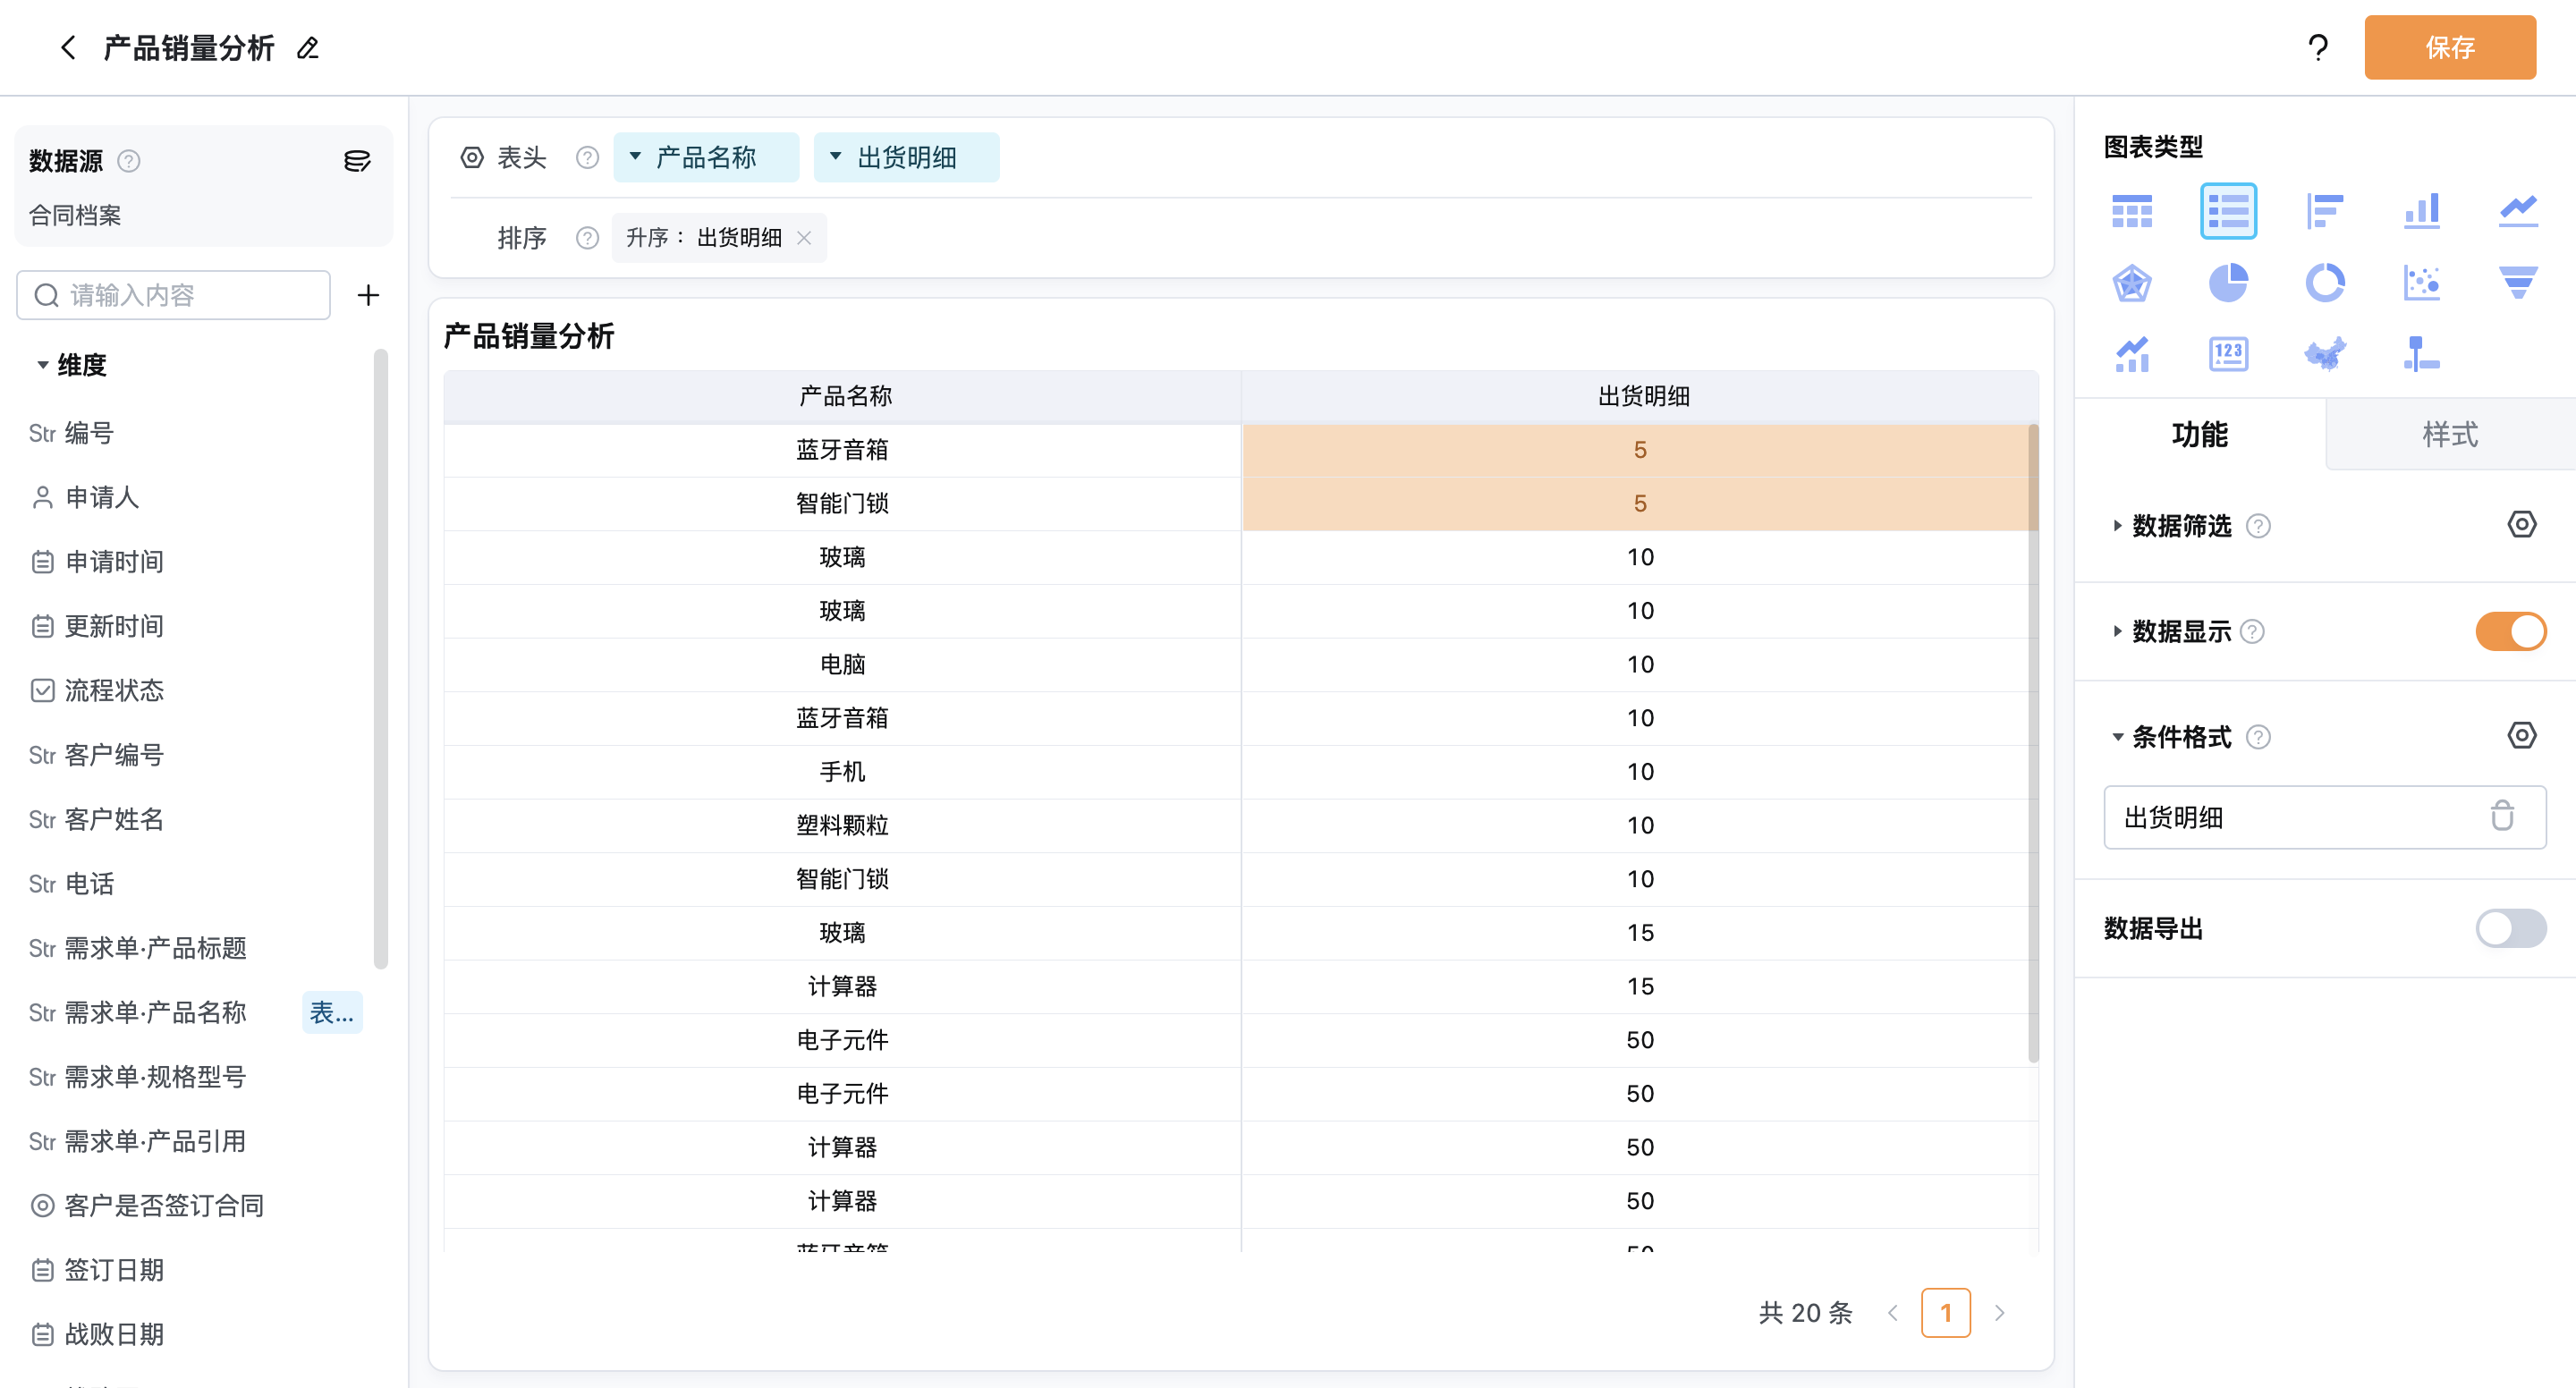Switch to the 样式 tab
Viewport: 2576px width, 1388px height.
pos(2450,434)
